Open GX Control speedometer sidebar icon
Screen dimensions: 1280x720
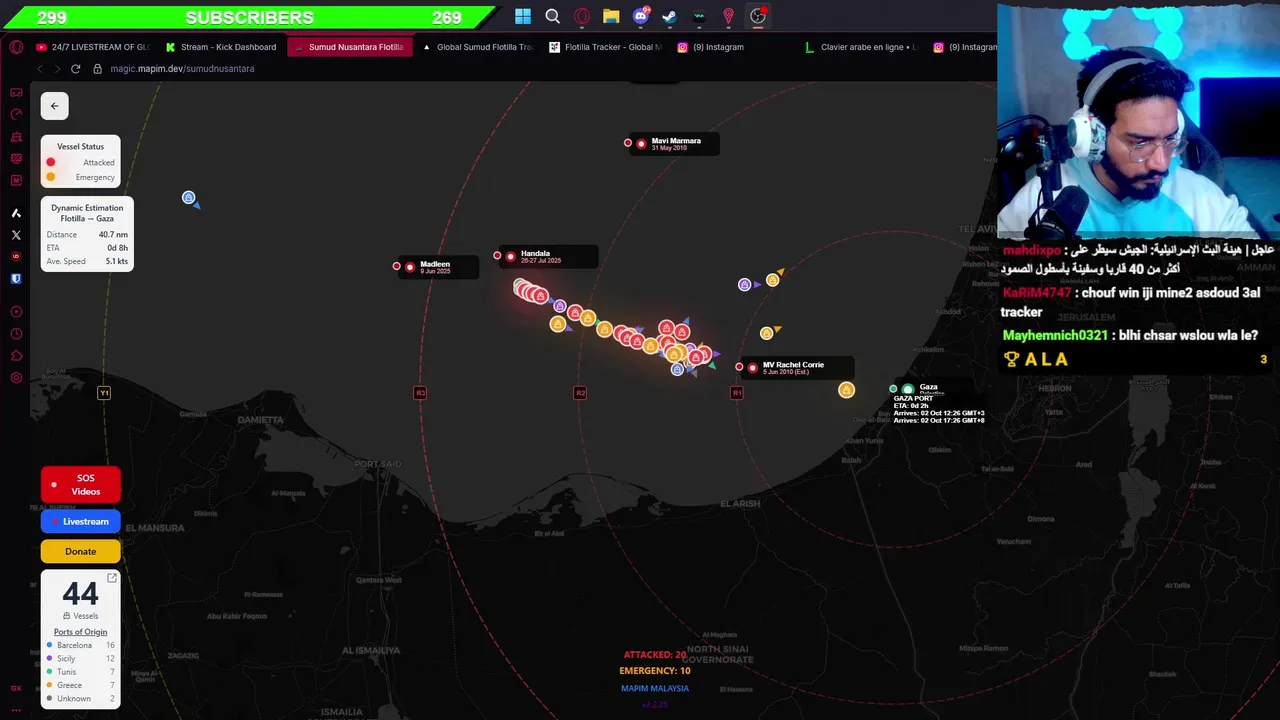(x=16, y=114)
